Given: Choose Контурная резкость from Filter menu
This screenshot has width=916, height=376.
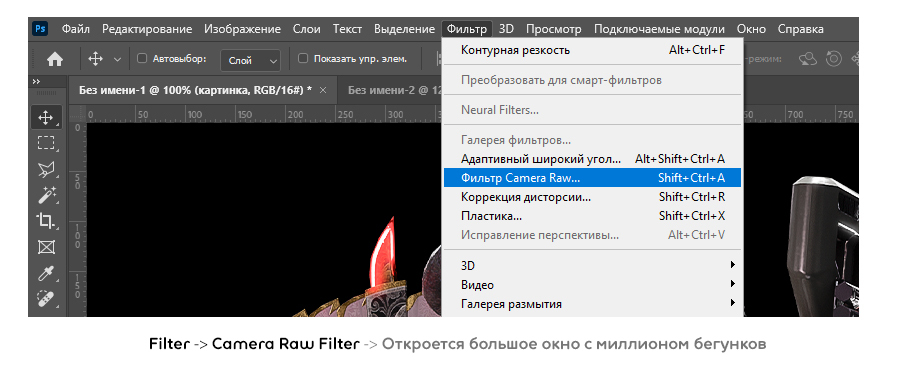Looking at the screenshot, I should (592, 50).
